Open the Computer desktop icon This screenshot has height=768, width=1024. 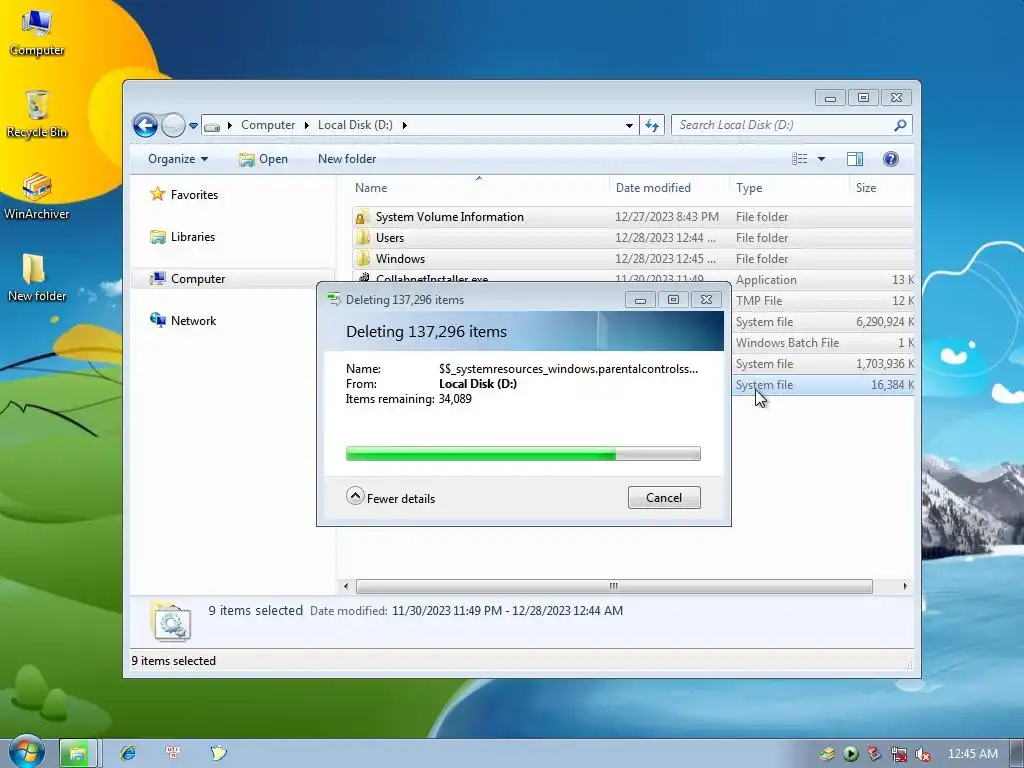click(37, 31)
